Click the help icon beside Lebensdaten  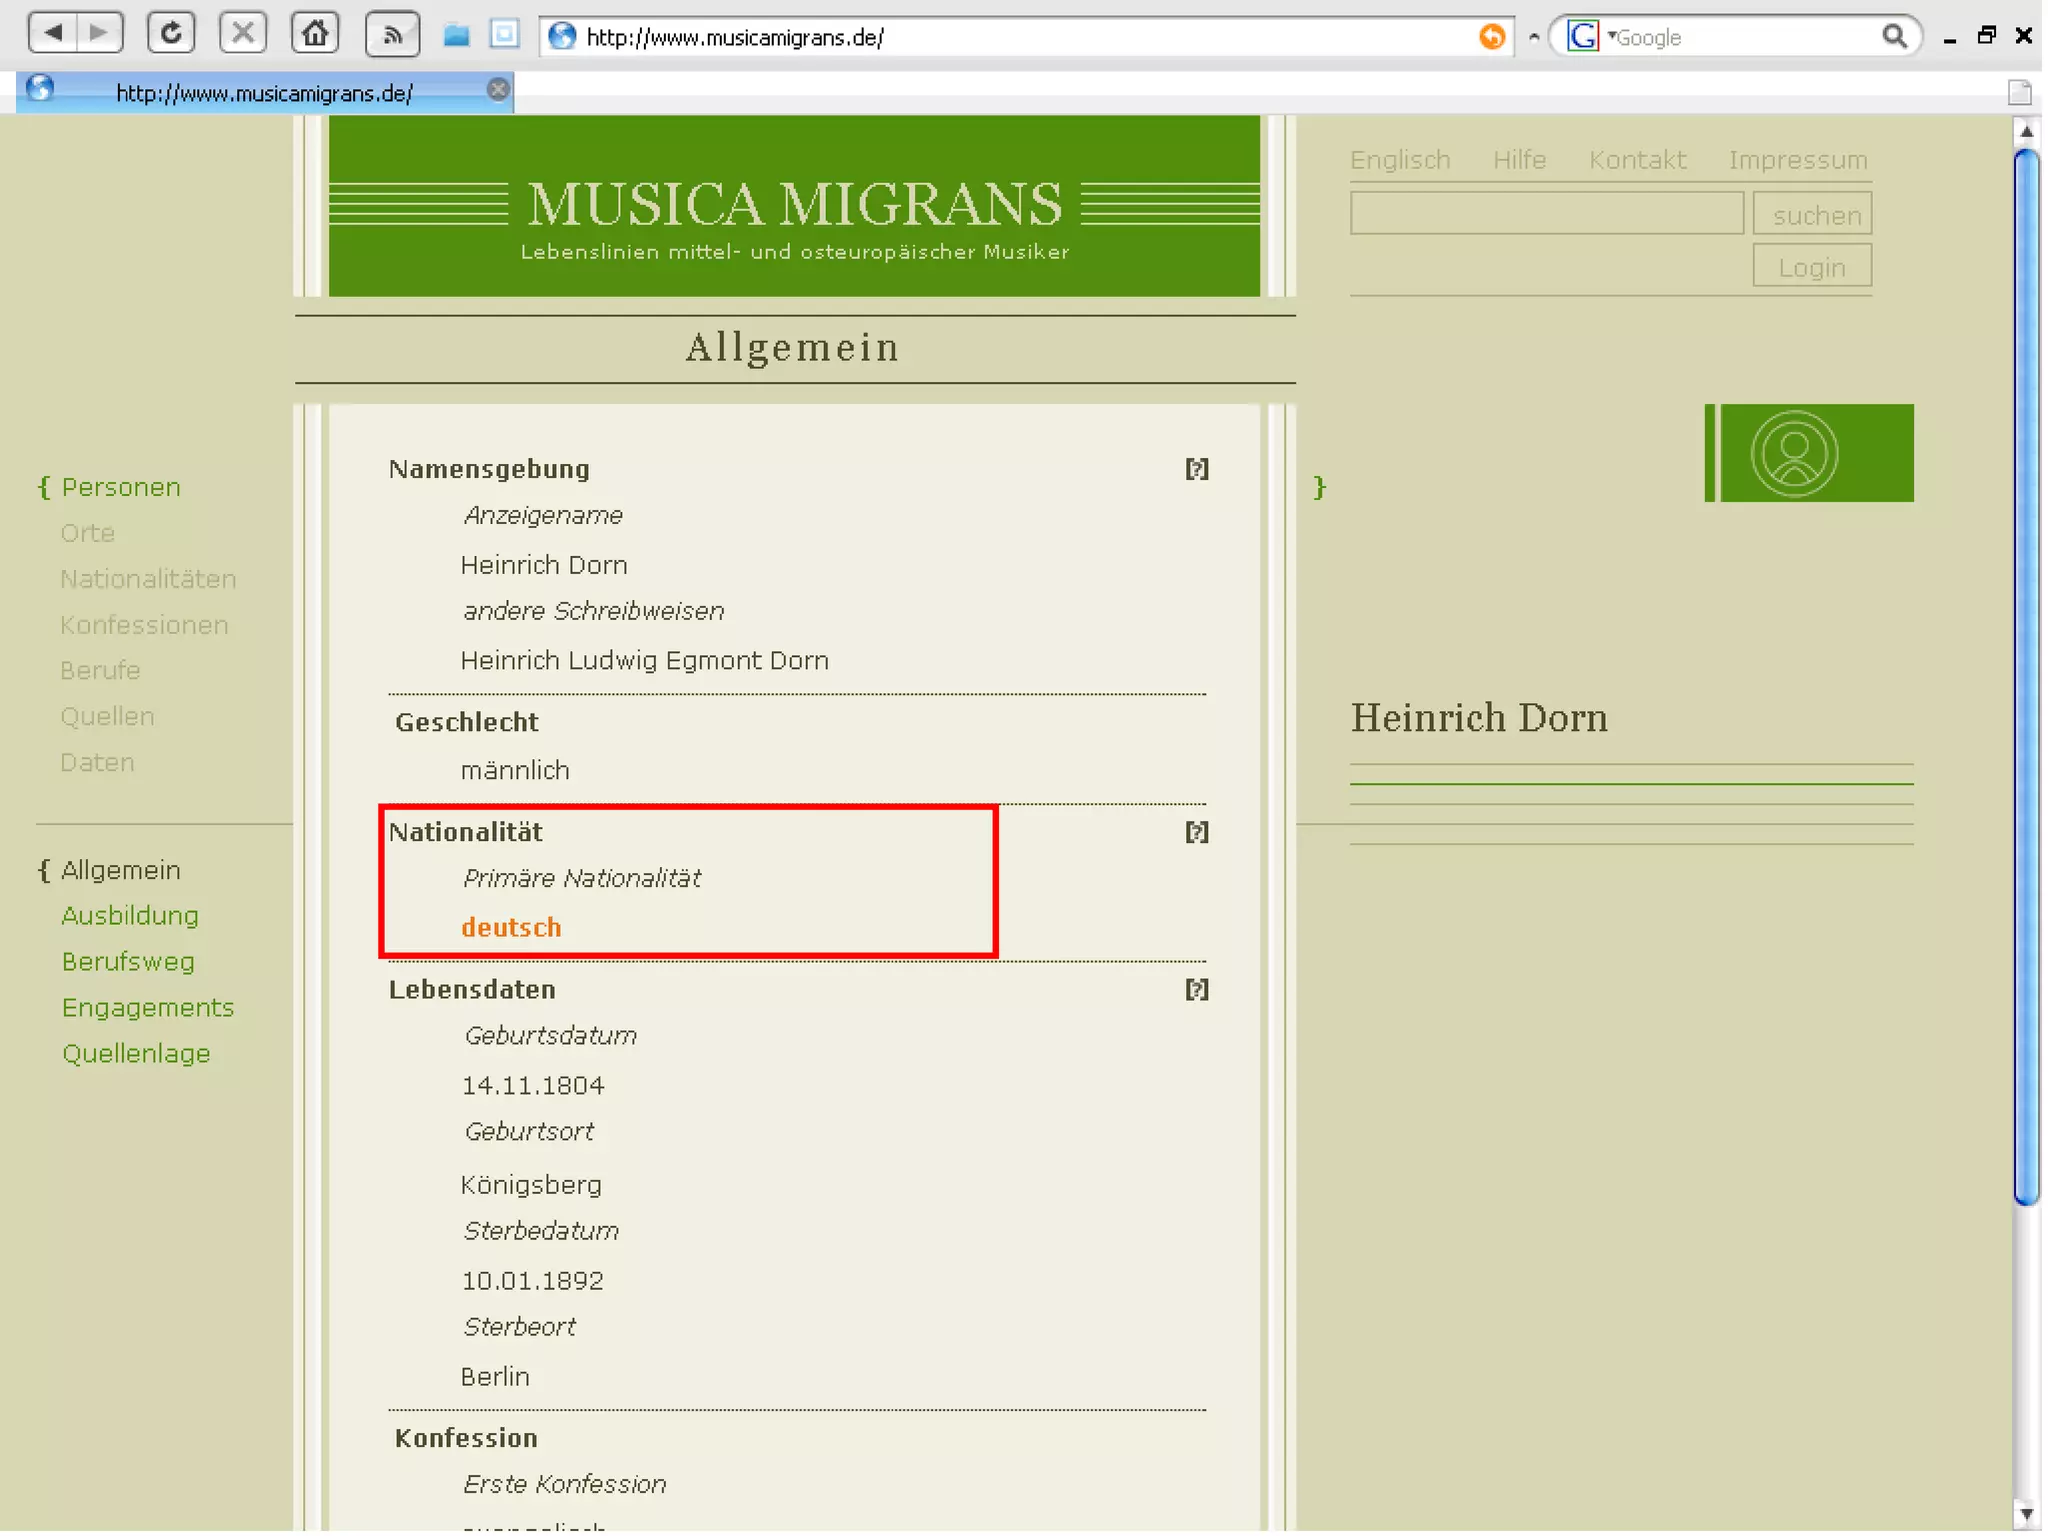coord(1196,990)
